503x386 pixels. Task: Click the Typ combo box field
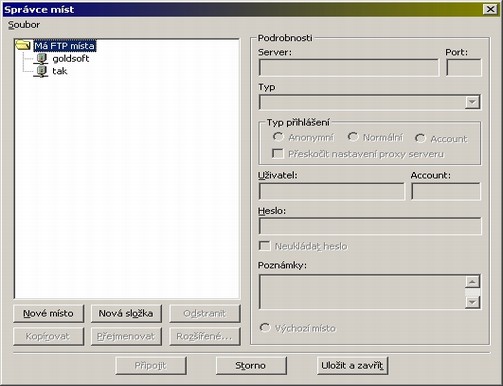click(369, 102)
